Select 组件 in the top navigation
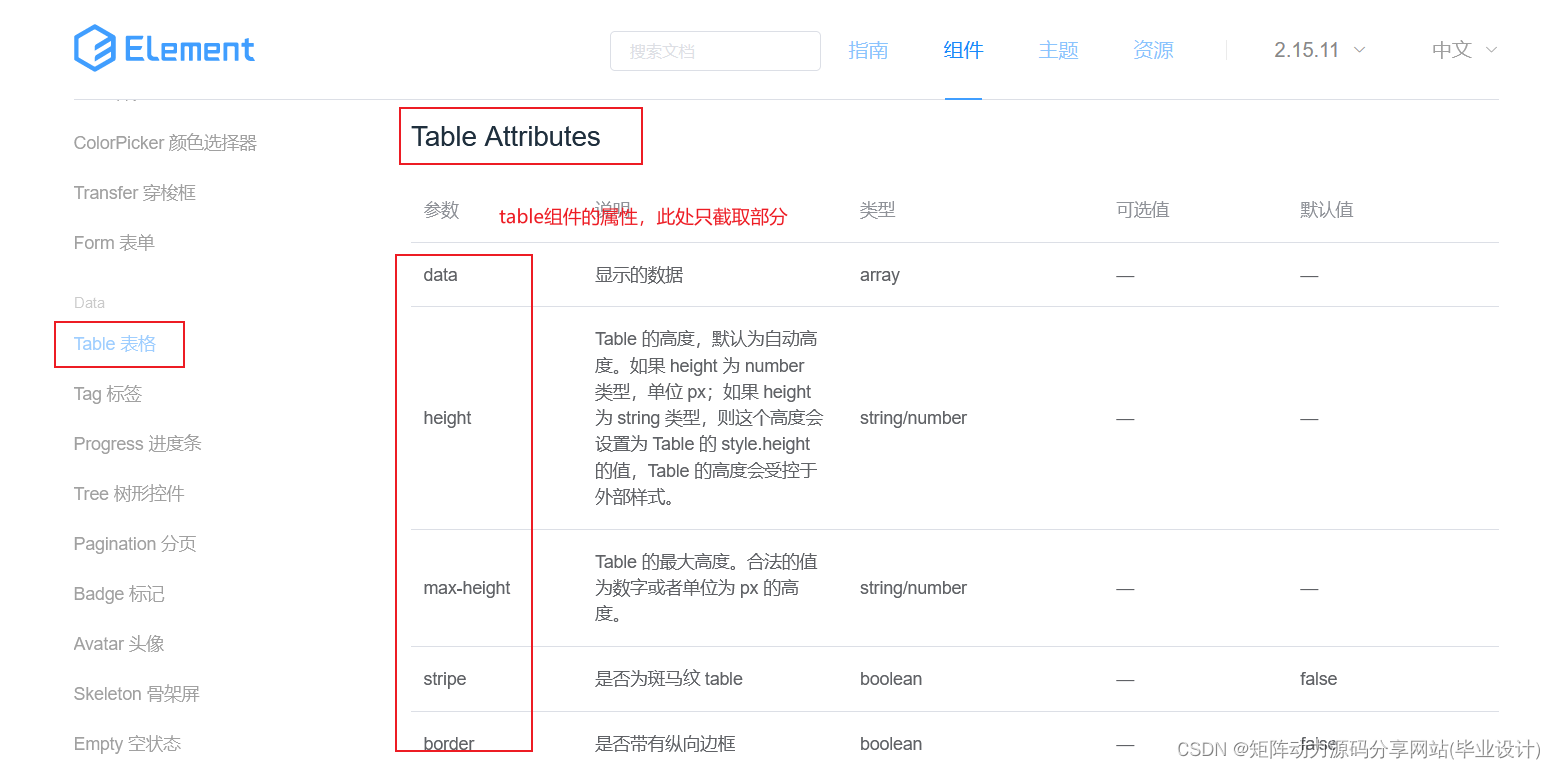Screen dimensions: 1555x769 point(963,50)
